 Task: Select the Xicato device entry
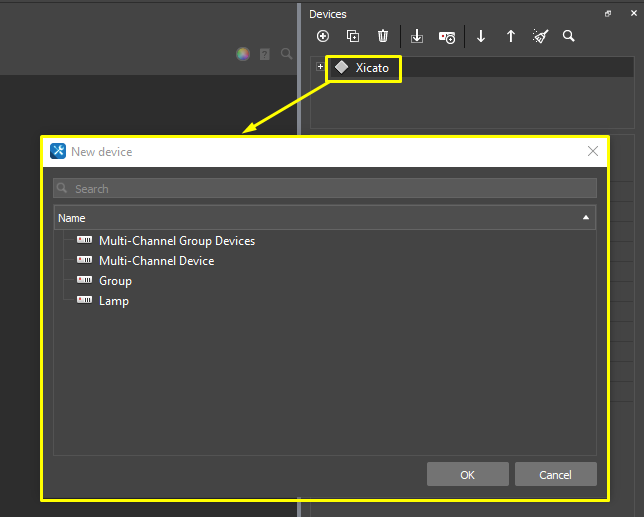point(372,68)
